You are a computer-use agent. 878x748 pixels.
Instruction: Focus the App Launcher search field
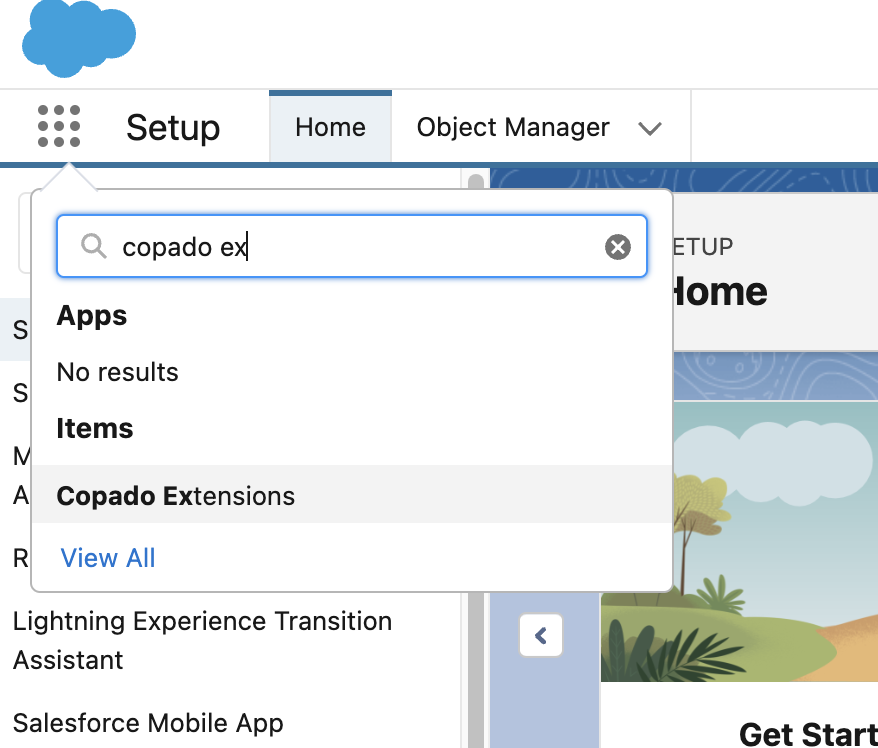click(350, 246)
